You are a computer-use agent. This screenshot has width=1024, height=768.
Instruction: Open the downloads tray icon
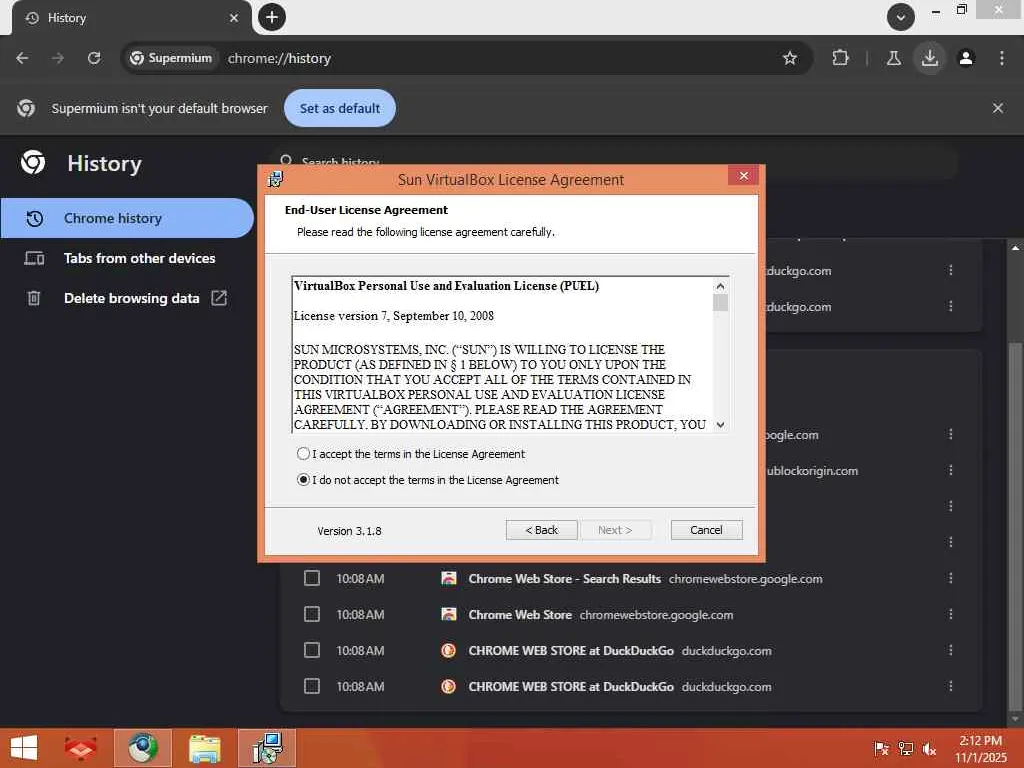click(x=929, y=58)
